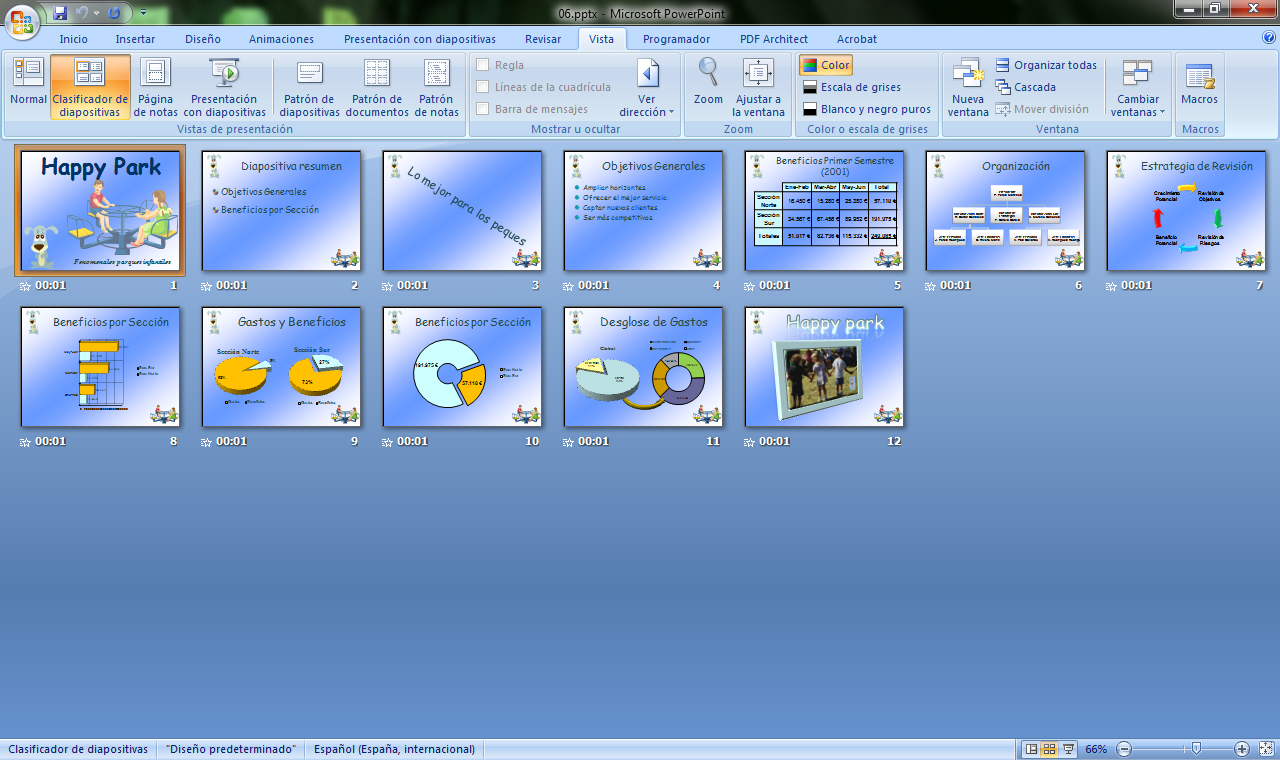Switch to the Animaciones tab
Viewport: 1280px width, 760px height.
pos(281,39)
